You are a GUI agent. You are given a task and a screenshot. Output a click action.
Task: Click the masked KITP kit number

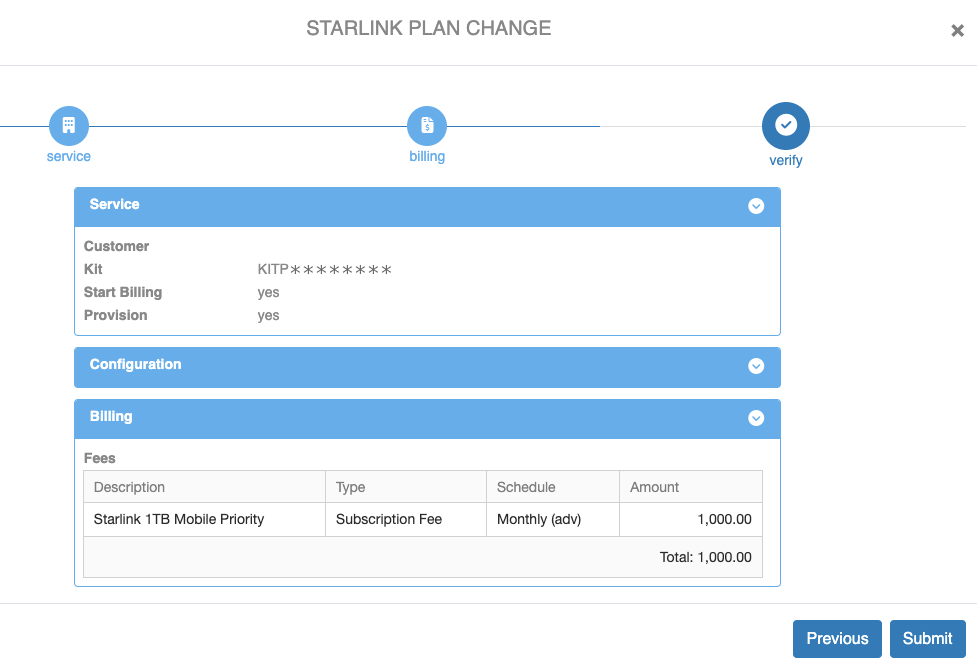click(324, 270)
